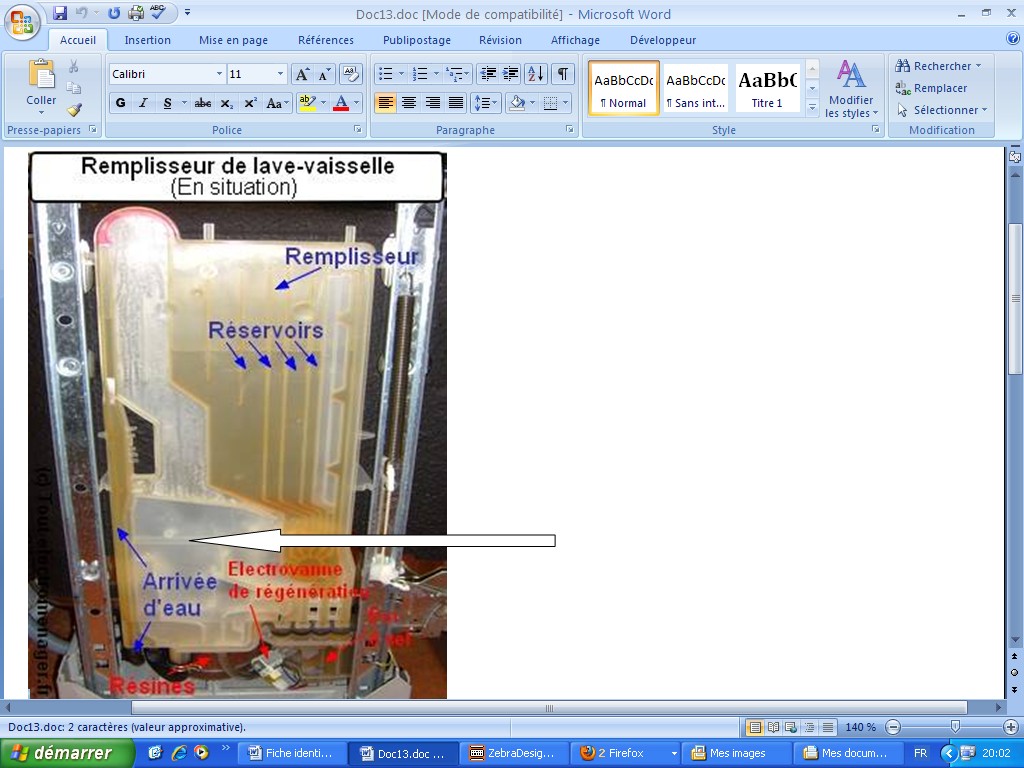
Task: Click the zoom slider handle
Action: point(955,727)
